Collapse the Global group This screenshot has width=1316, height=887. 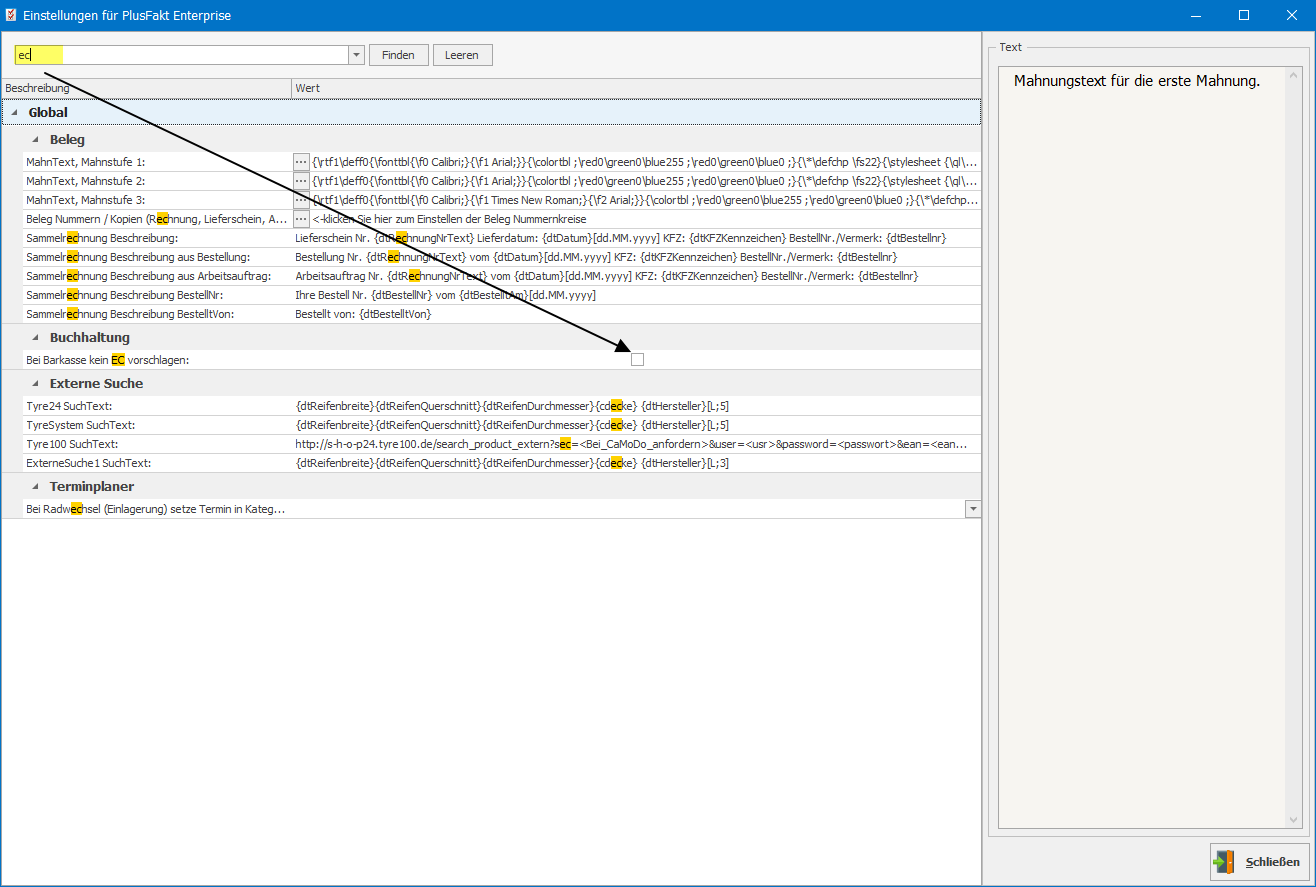(14, 113)
